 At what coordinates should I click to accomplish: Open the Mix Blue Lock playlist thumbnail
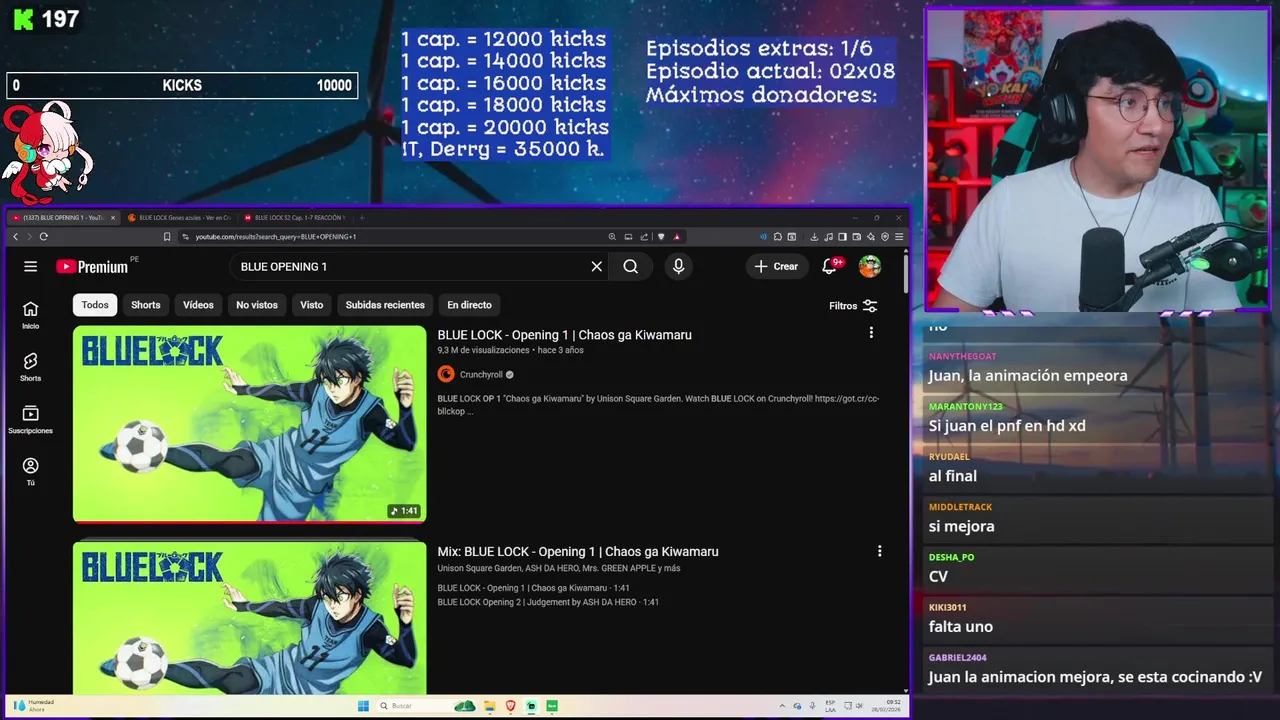pyautogui.click(x=249, y=618)
